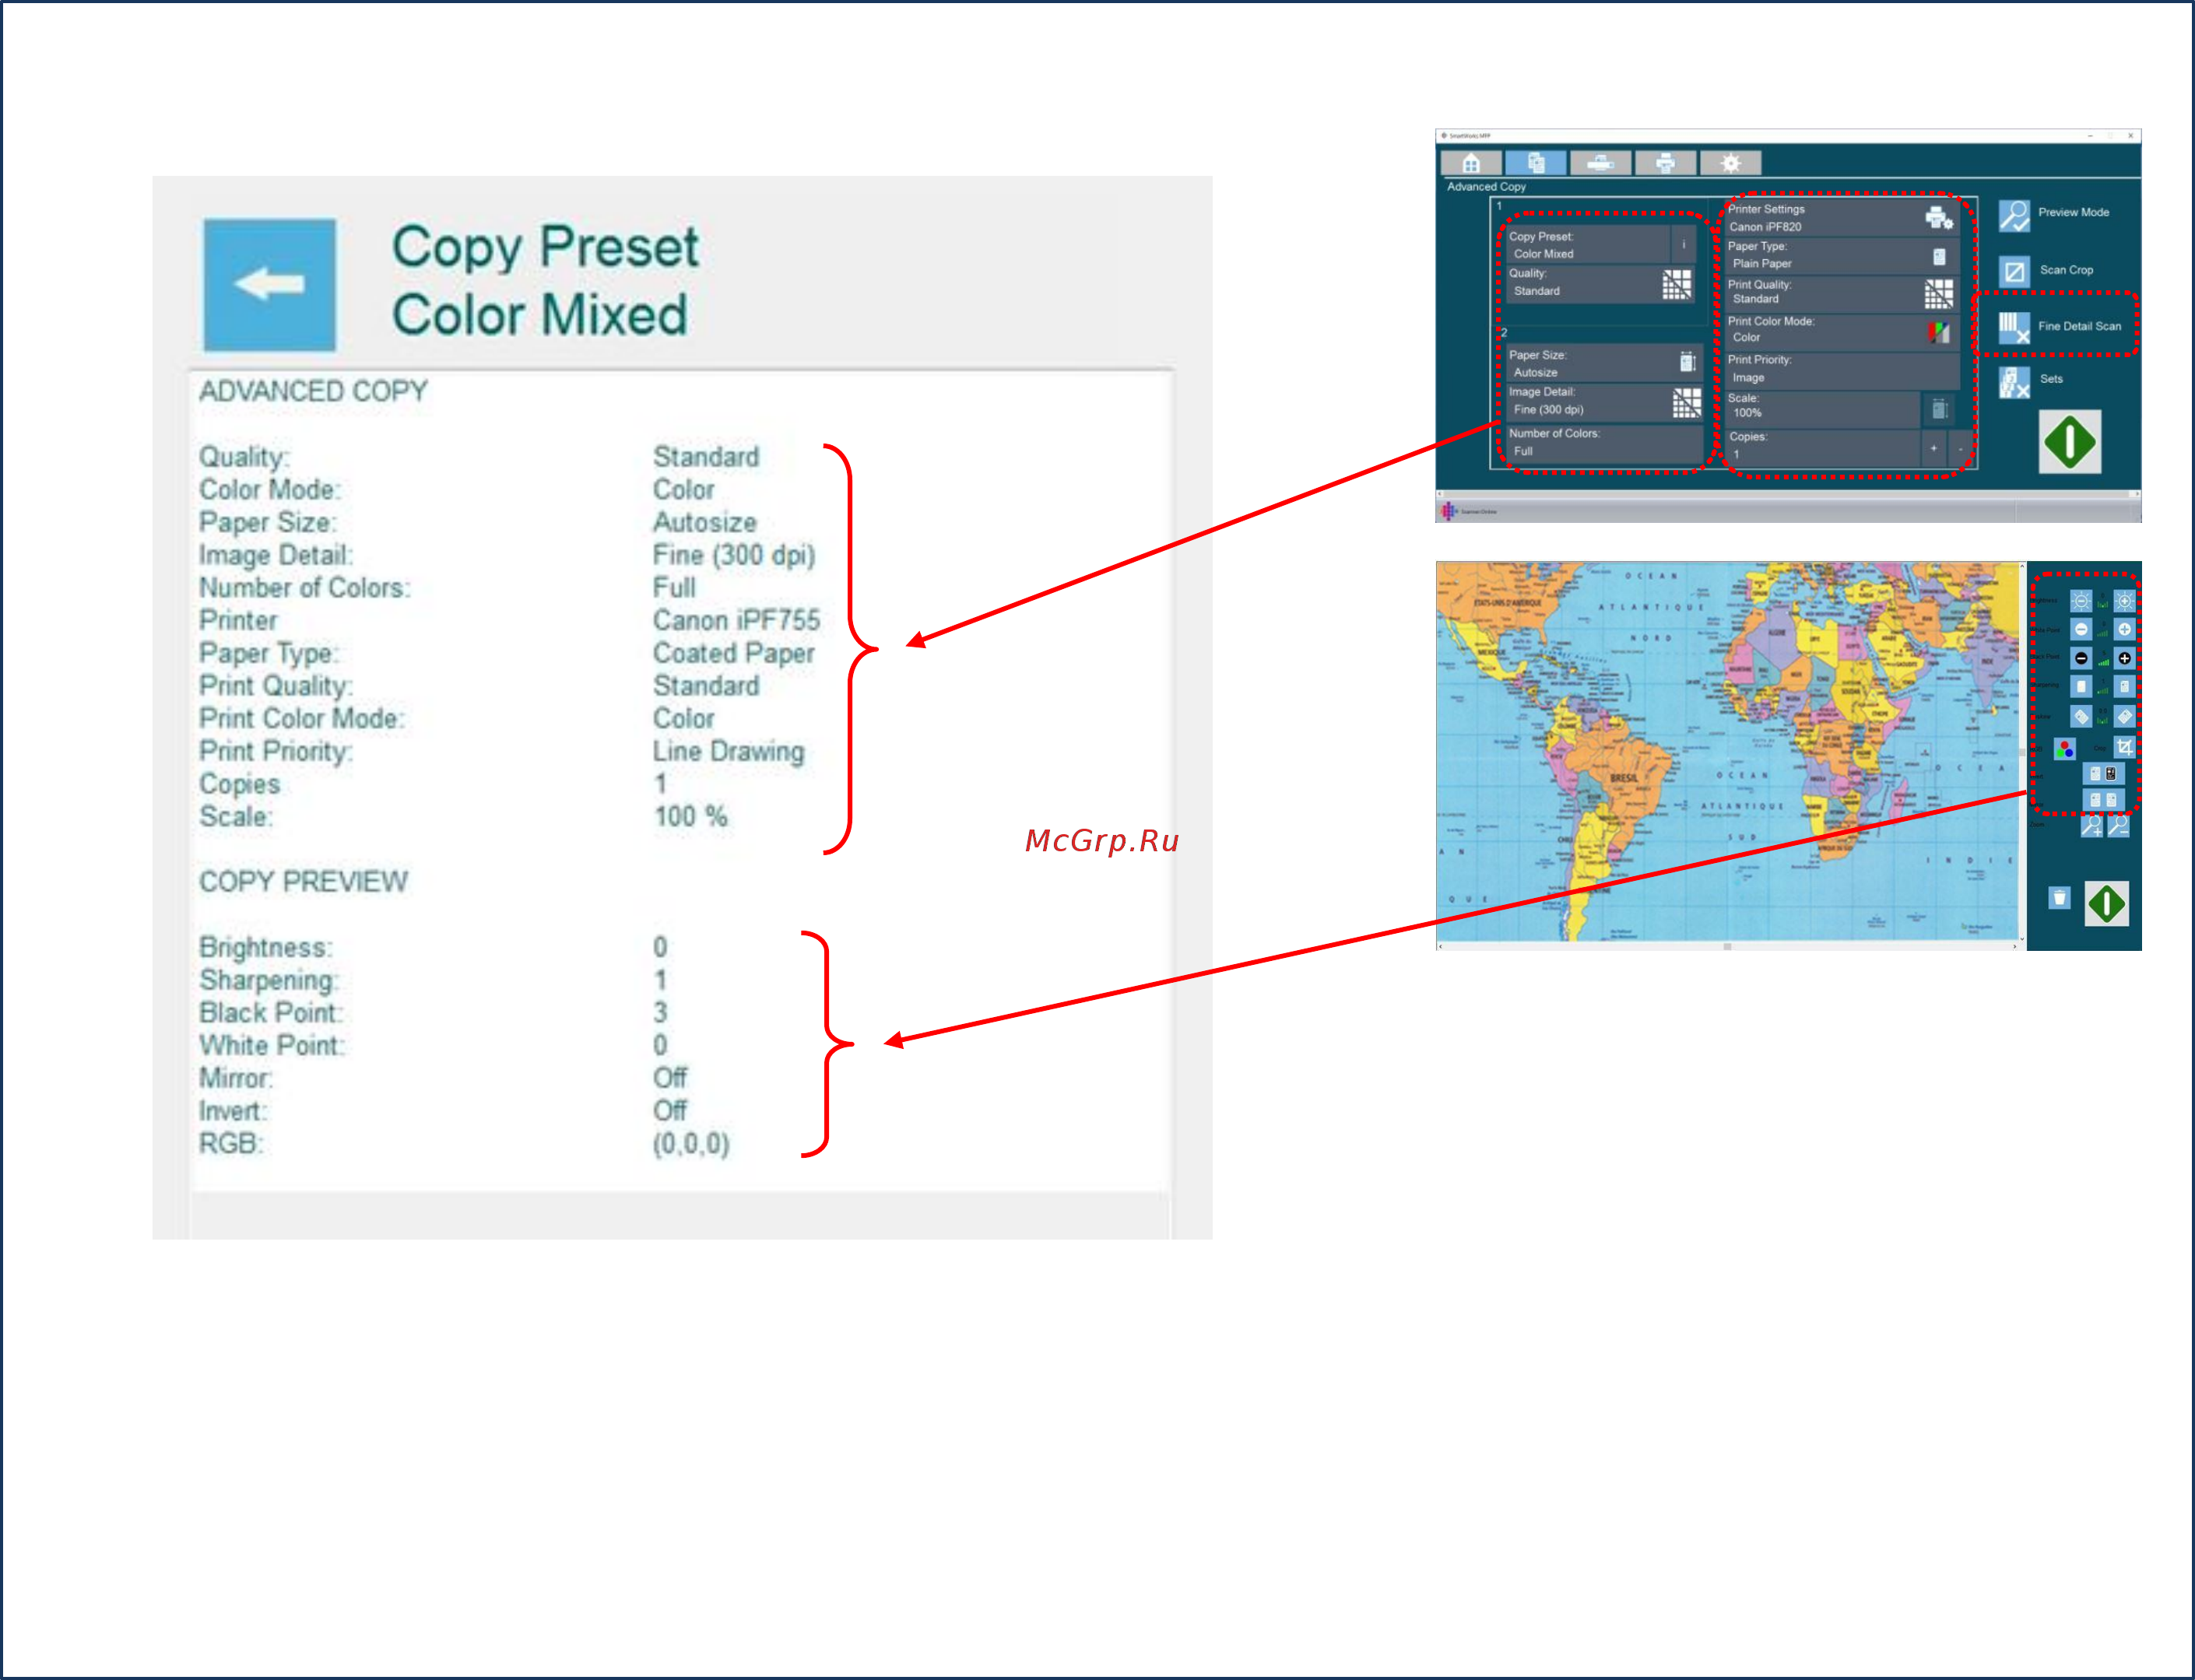Zoom out of the preview
This screenshot has width=2195, height=1680.
point(2119,827)
